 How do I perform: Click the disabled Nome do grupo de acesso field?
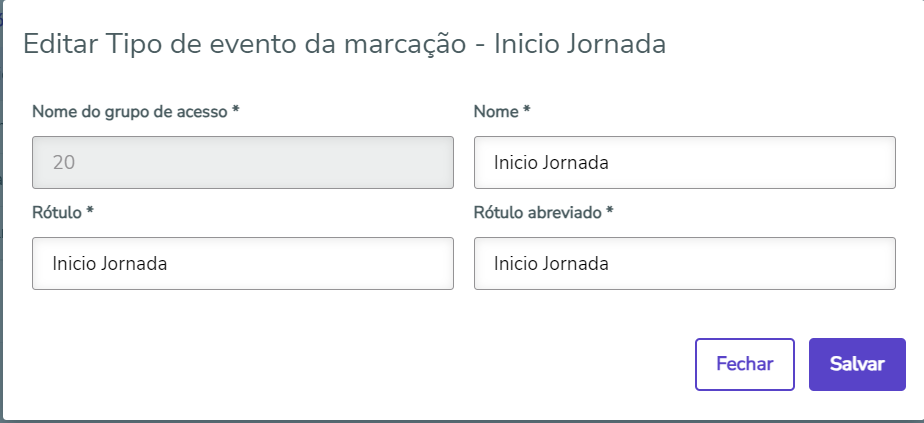pos(242,162)
